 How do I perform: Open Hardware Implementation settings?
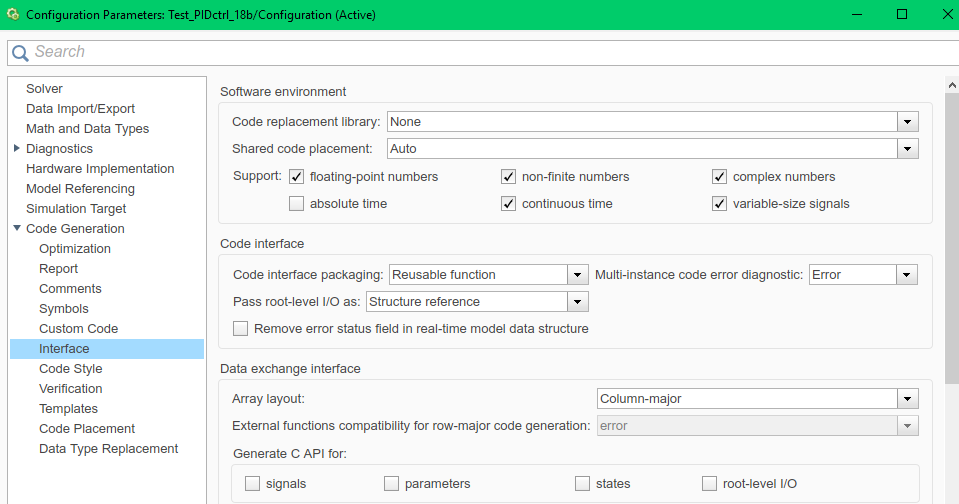(x=100, y=169)
